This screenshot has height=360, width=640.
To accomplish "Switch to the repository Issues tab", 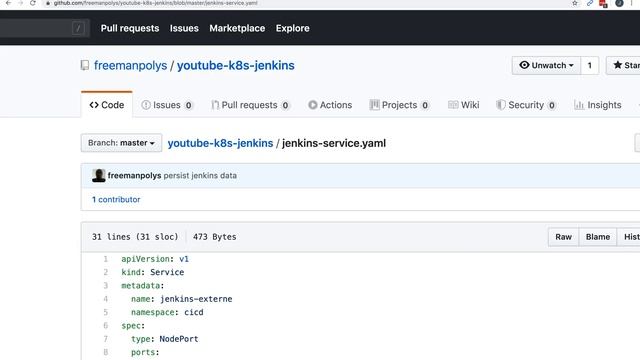I will pyautogui.click(x=167, y=105).
